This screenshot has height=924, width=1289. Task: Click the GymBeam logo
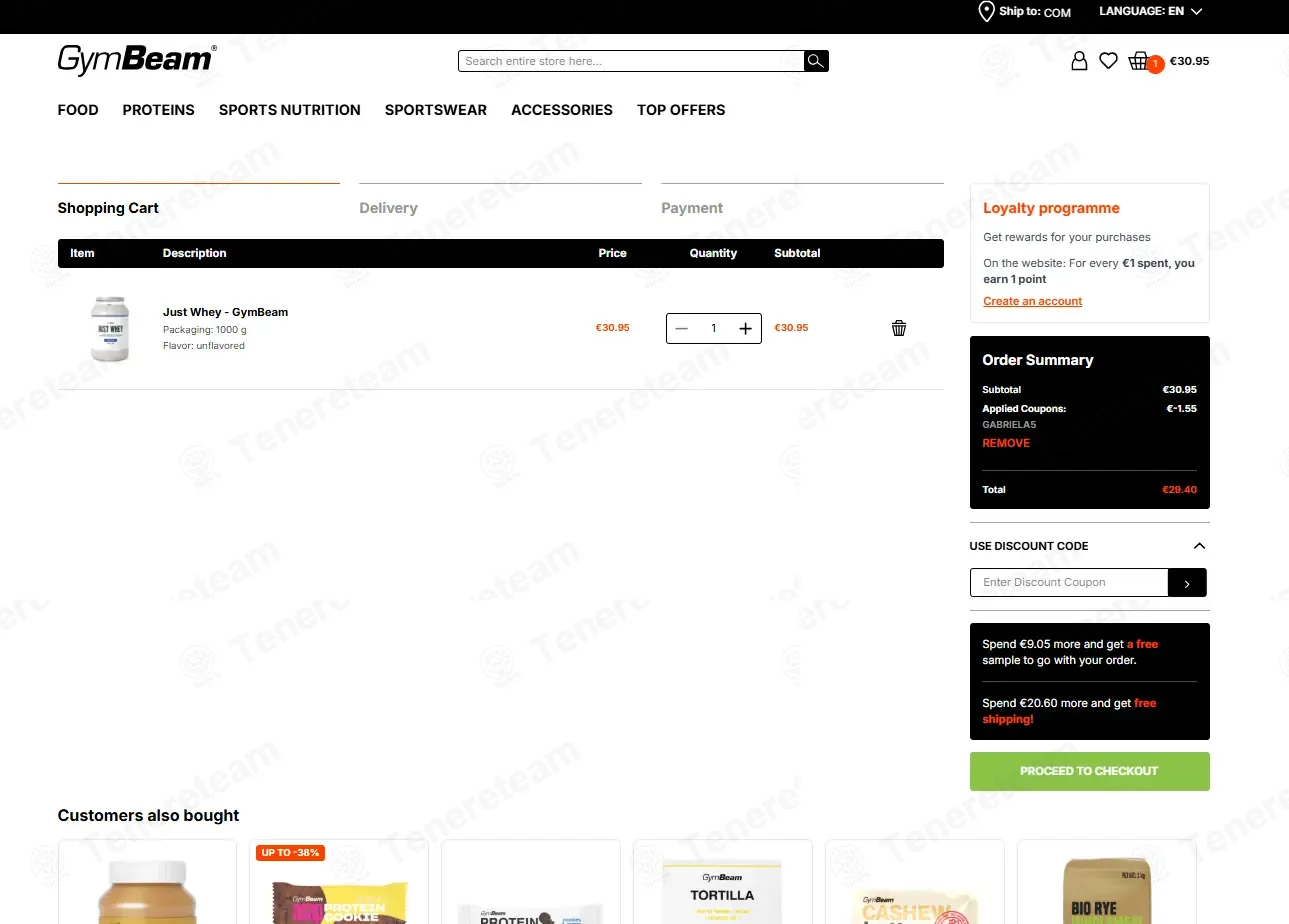coord(137,60)
